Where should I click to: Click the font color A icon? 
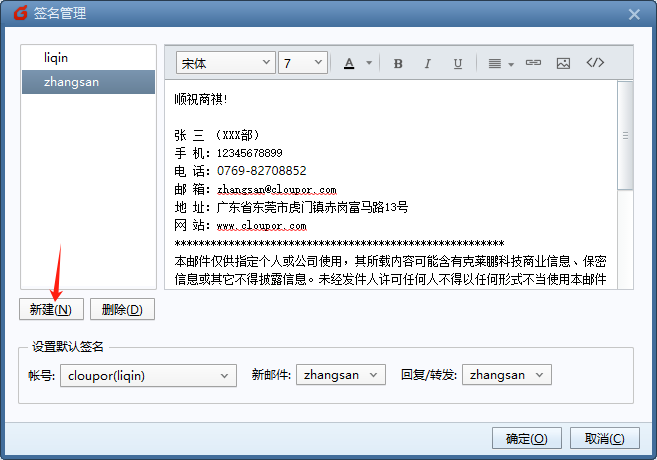pyautogui.click(x=349, y=63)
